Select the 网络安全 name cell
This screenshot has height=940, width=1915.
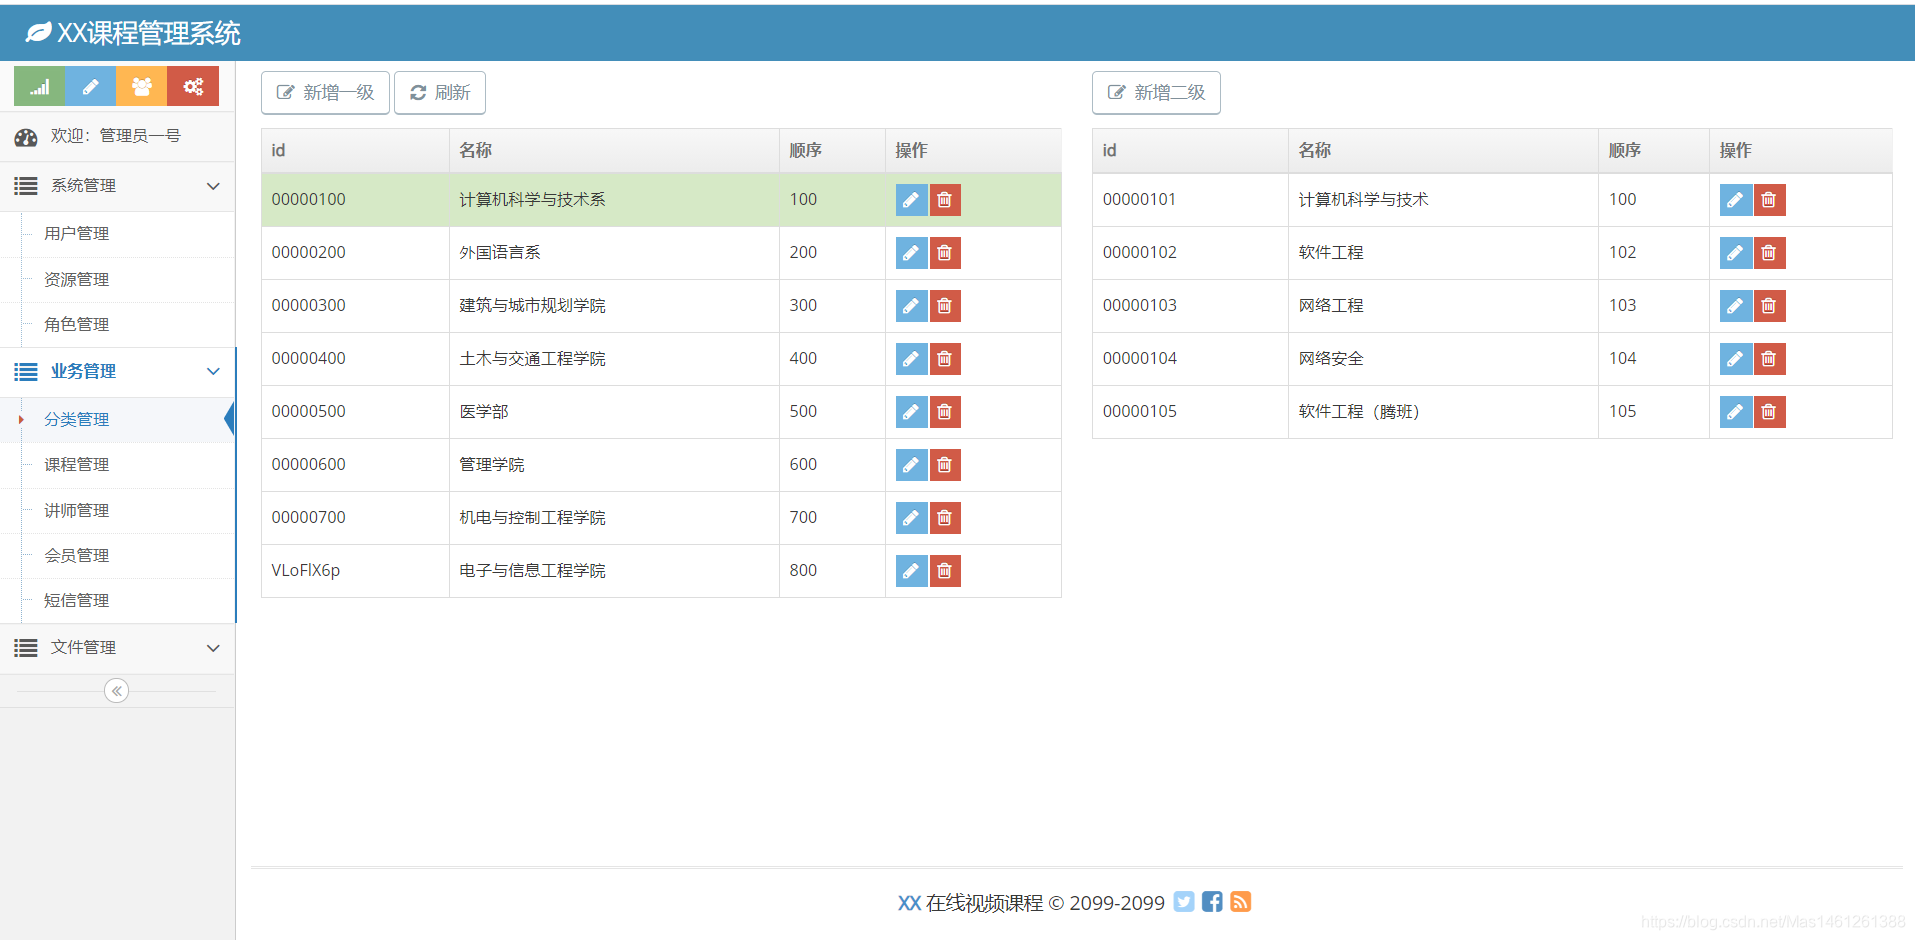point(1443,359)
